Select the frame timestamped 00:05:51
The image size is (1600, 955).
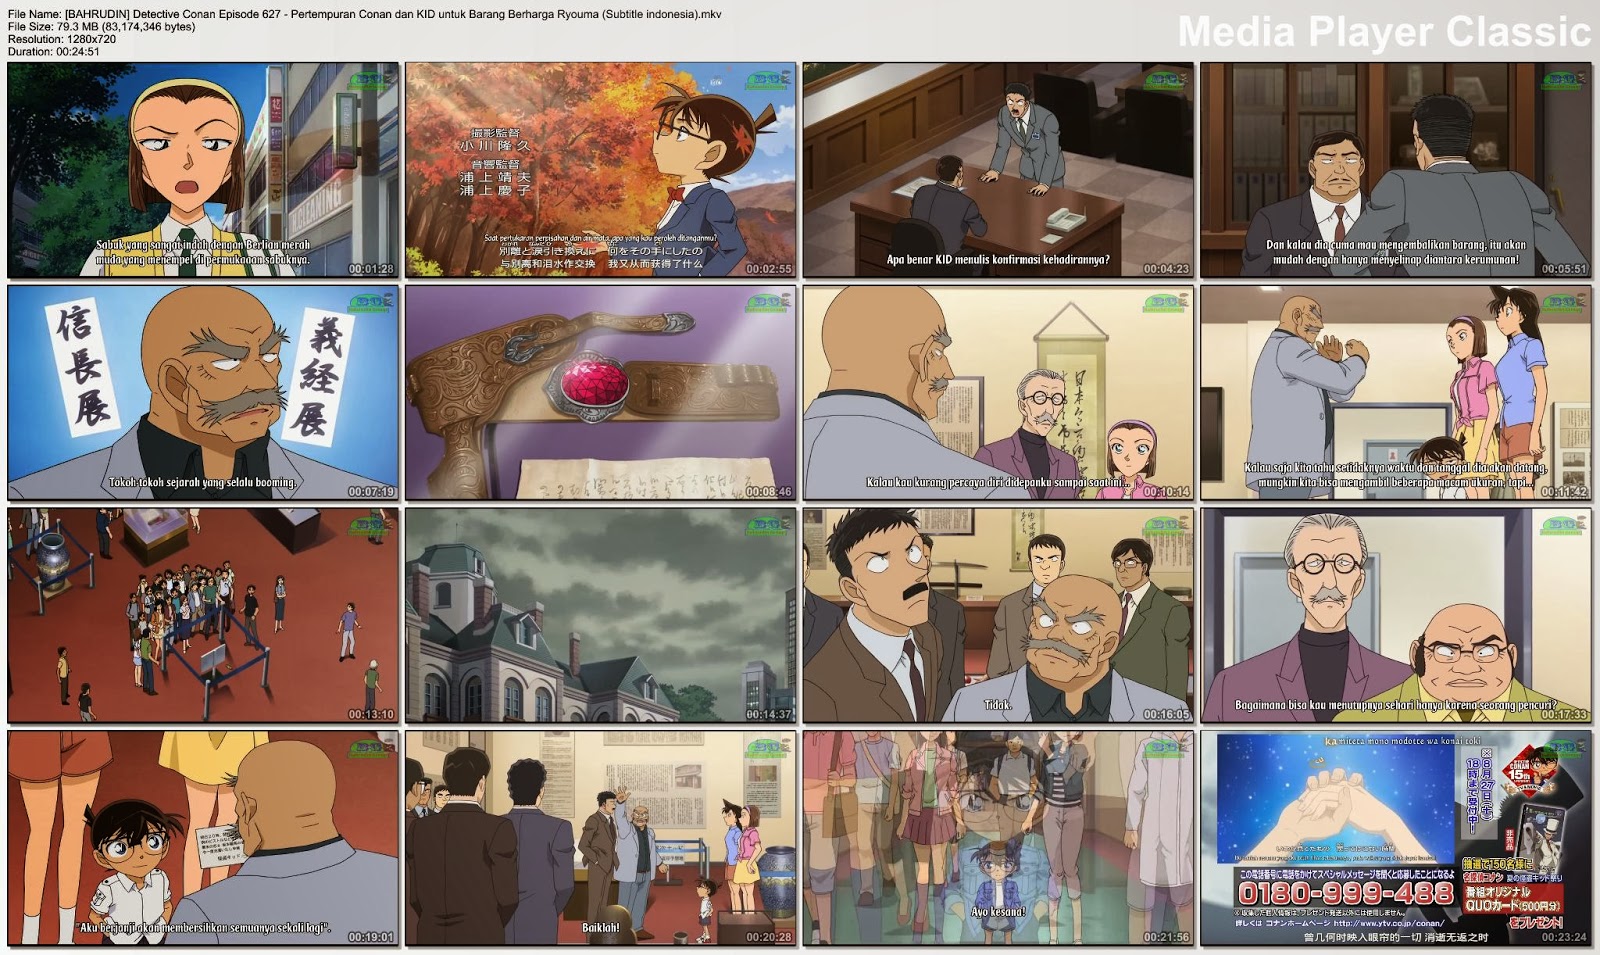(x=1395, y=170)
